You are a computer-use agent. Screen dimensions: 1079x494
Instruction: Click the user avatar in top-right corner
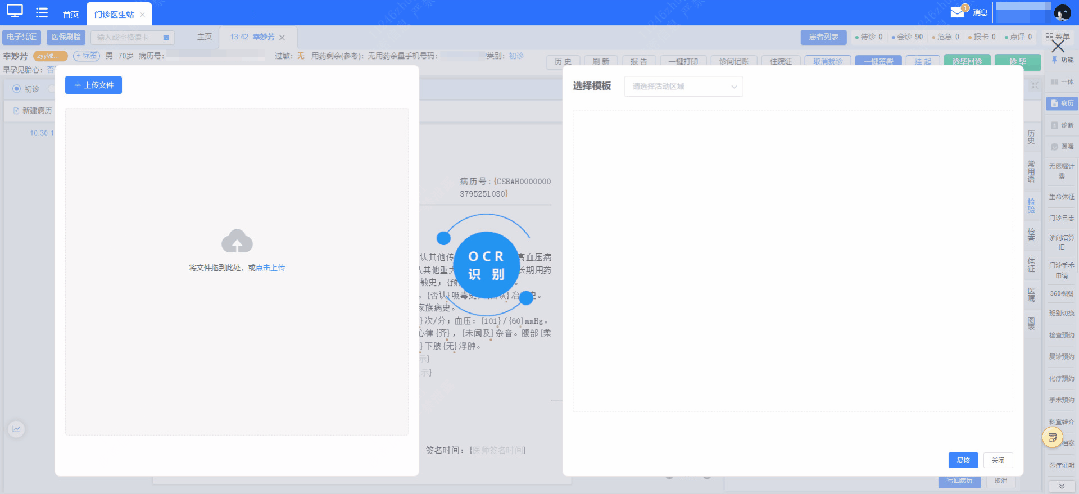(x=1062, y=13)
